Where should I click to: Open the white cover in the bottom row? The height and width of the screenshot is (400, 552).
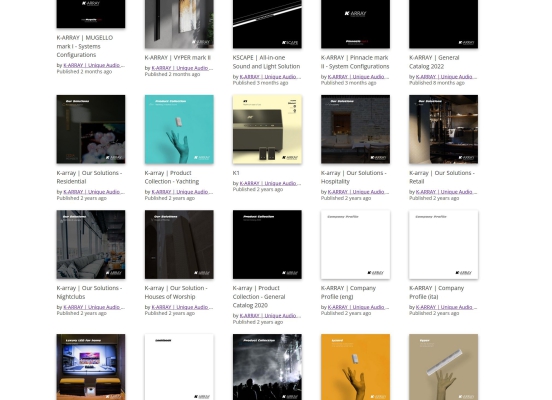tap(179, 367)
